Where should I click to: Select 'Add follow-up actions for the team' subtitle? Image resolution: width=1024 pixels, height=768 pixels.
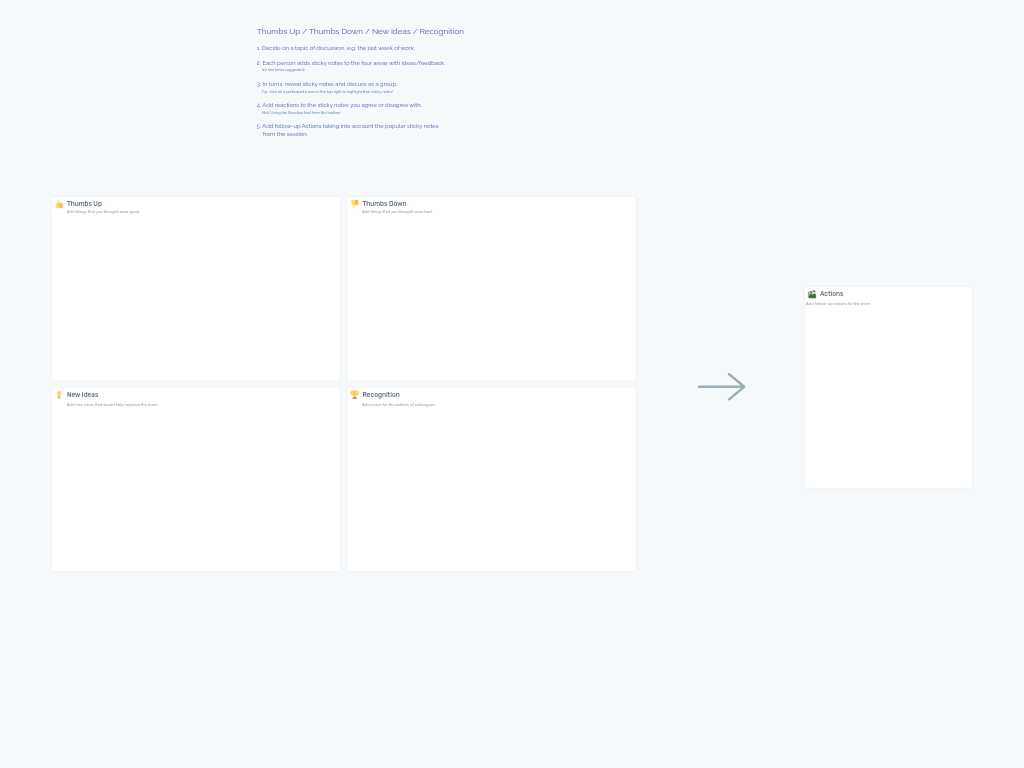tap(839, 304)
